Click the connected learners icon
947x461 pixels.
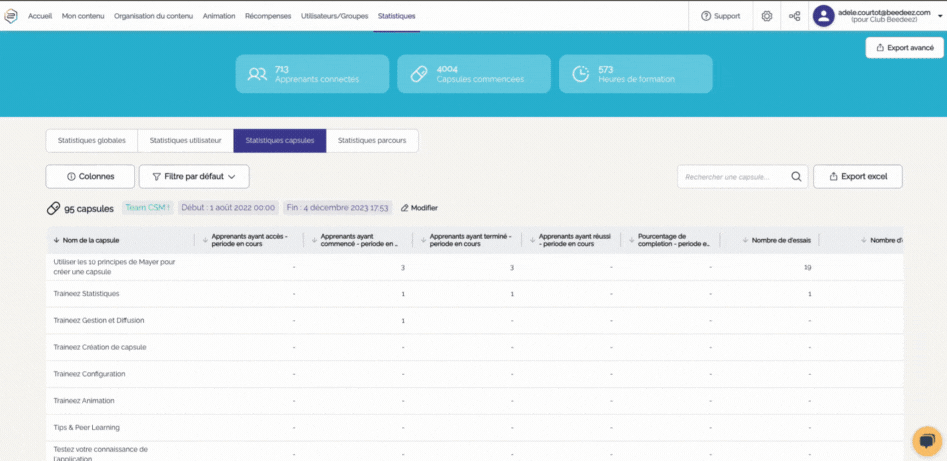click(257, 74)
